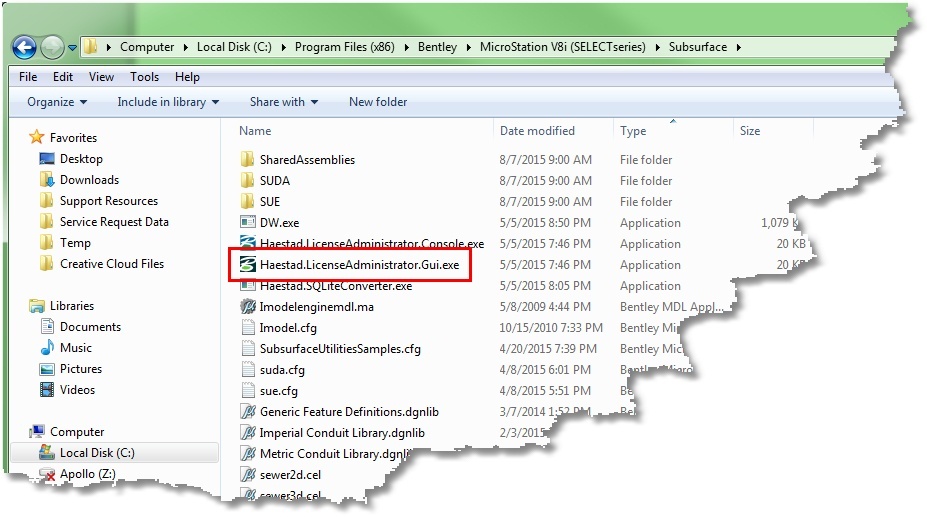Select Haestad.SQLiteConverter.exe icon
Screen dimensions: 927x525
247,286
